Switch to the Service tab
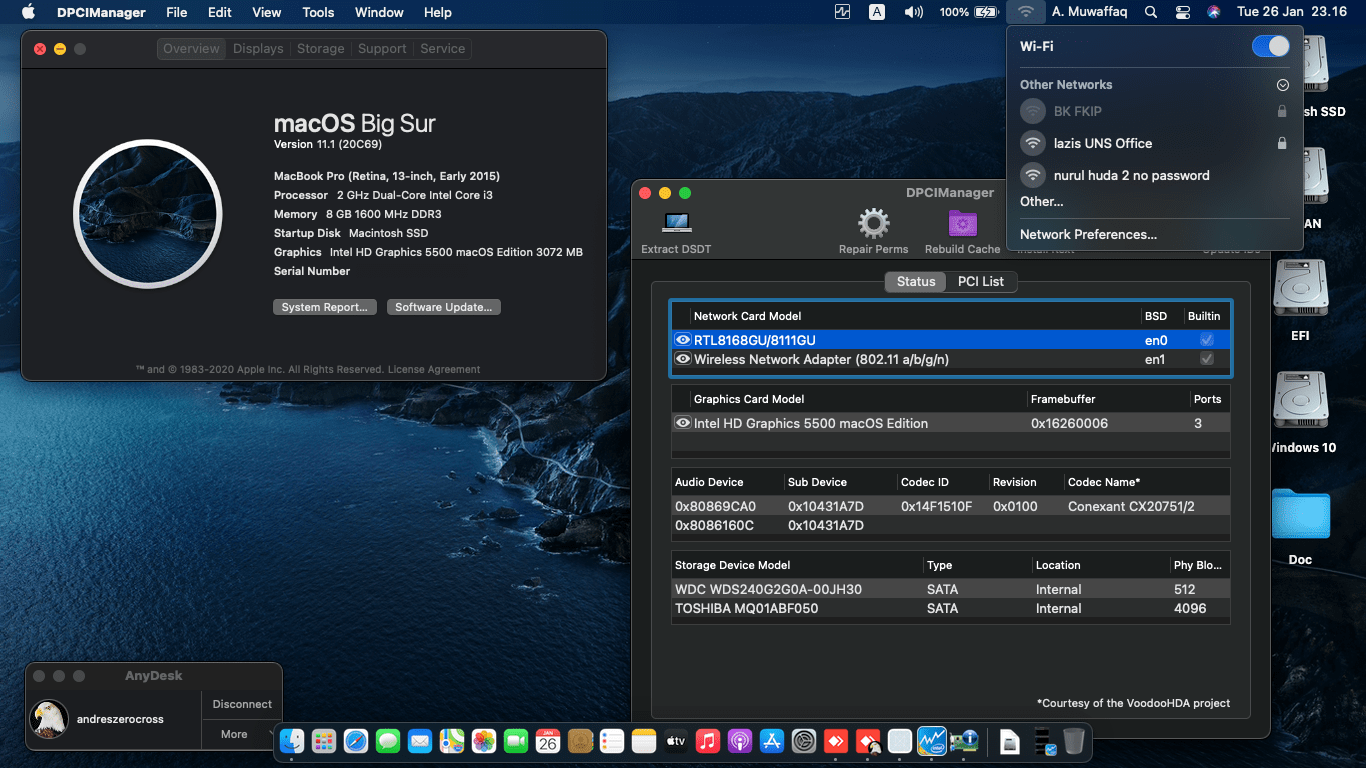The width and height of the screenshot is (1366, 768). [x=443, y=48]
